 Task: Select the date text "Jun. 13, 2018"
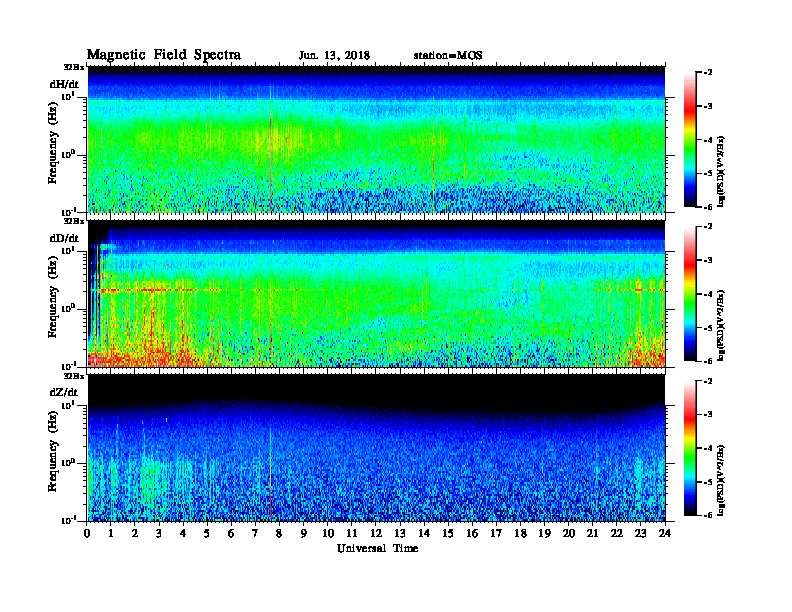pyautogui.click(x=334, y=56)
